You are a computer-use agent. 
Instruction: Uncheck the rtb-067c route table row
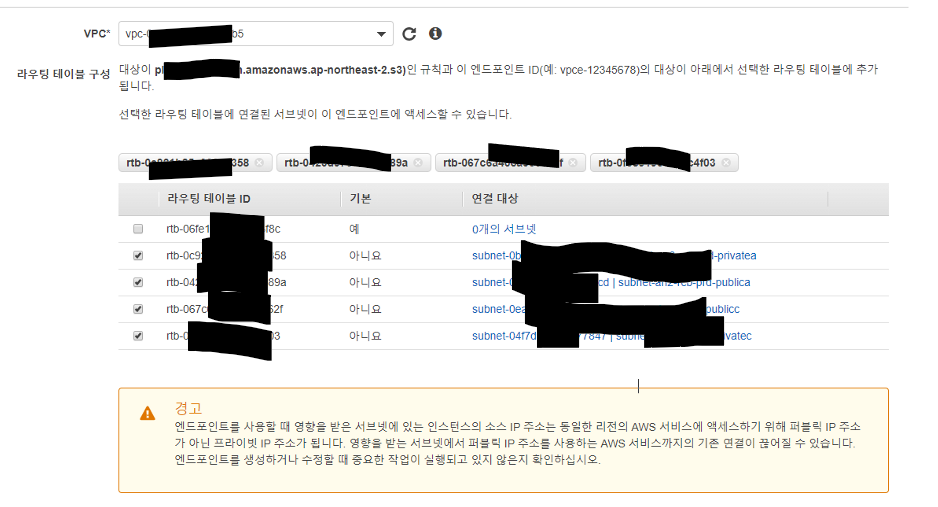tap(138, 309)
